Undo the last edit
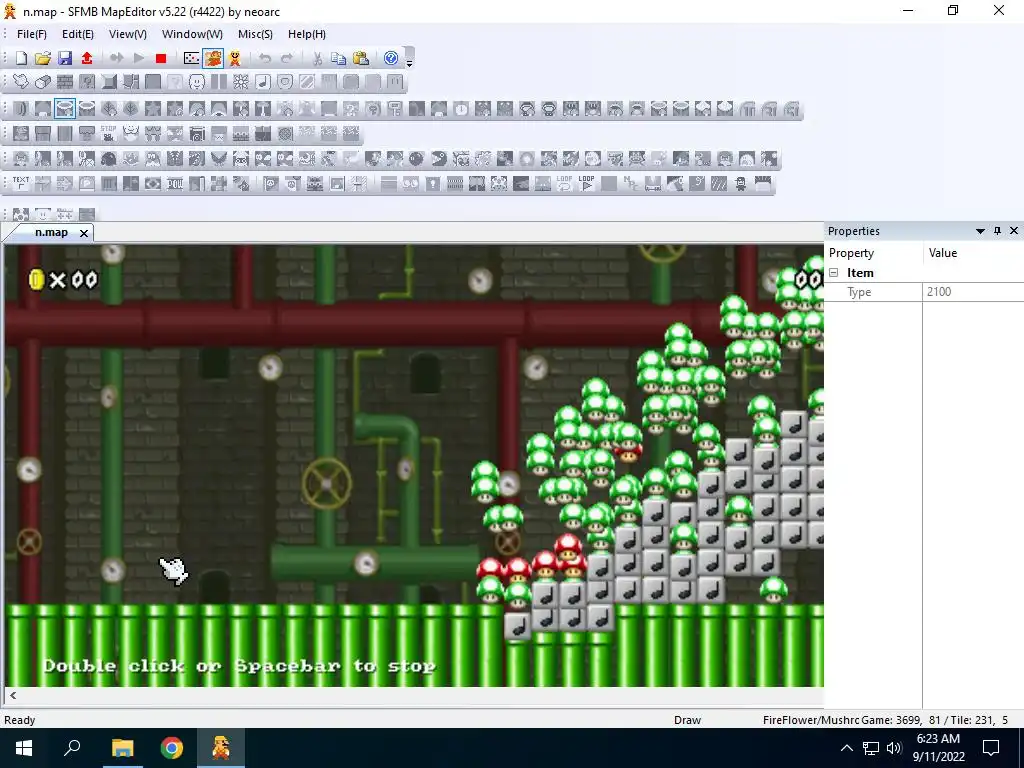This screenshot has height=768, width=1024. (264, 59)
